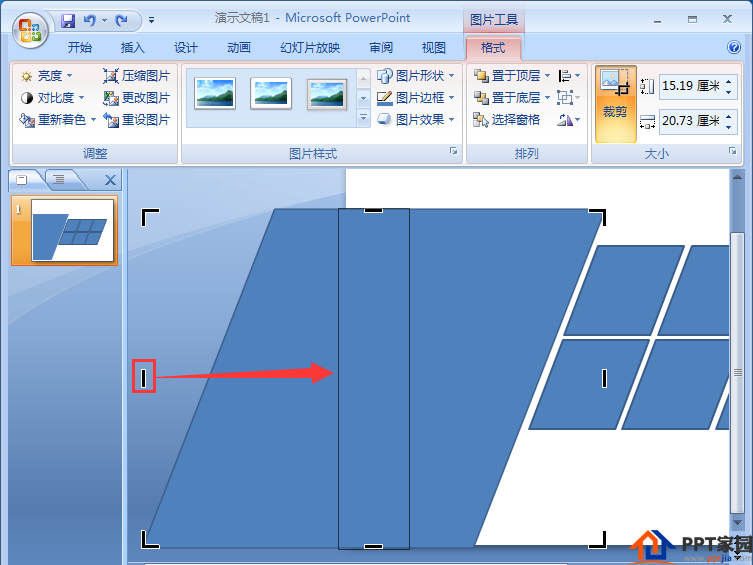Edit the 15.19 厘米 height field

coord(691,86)
